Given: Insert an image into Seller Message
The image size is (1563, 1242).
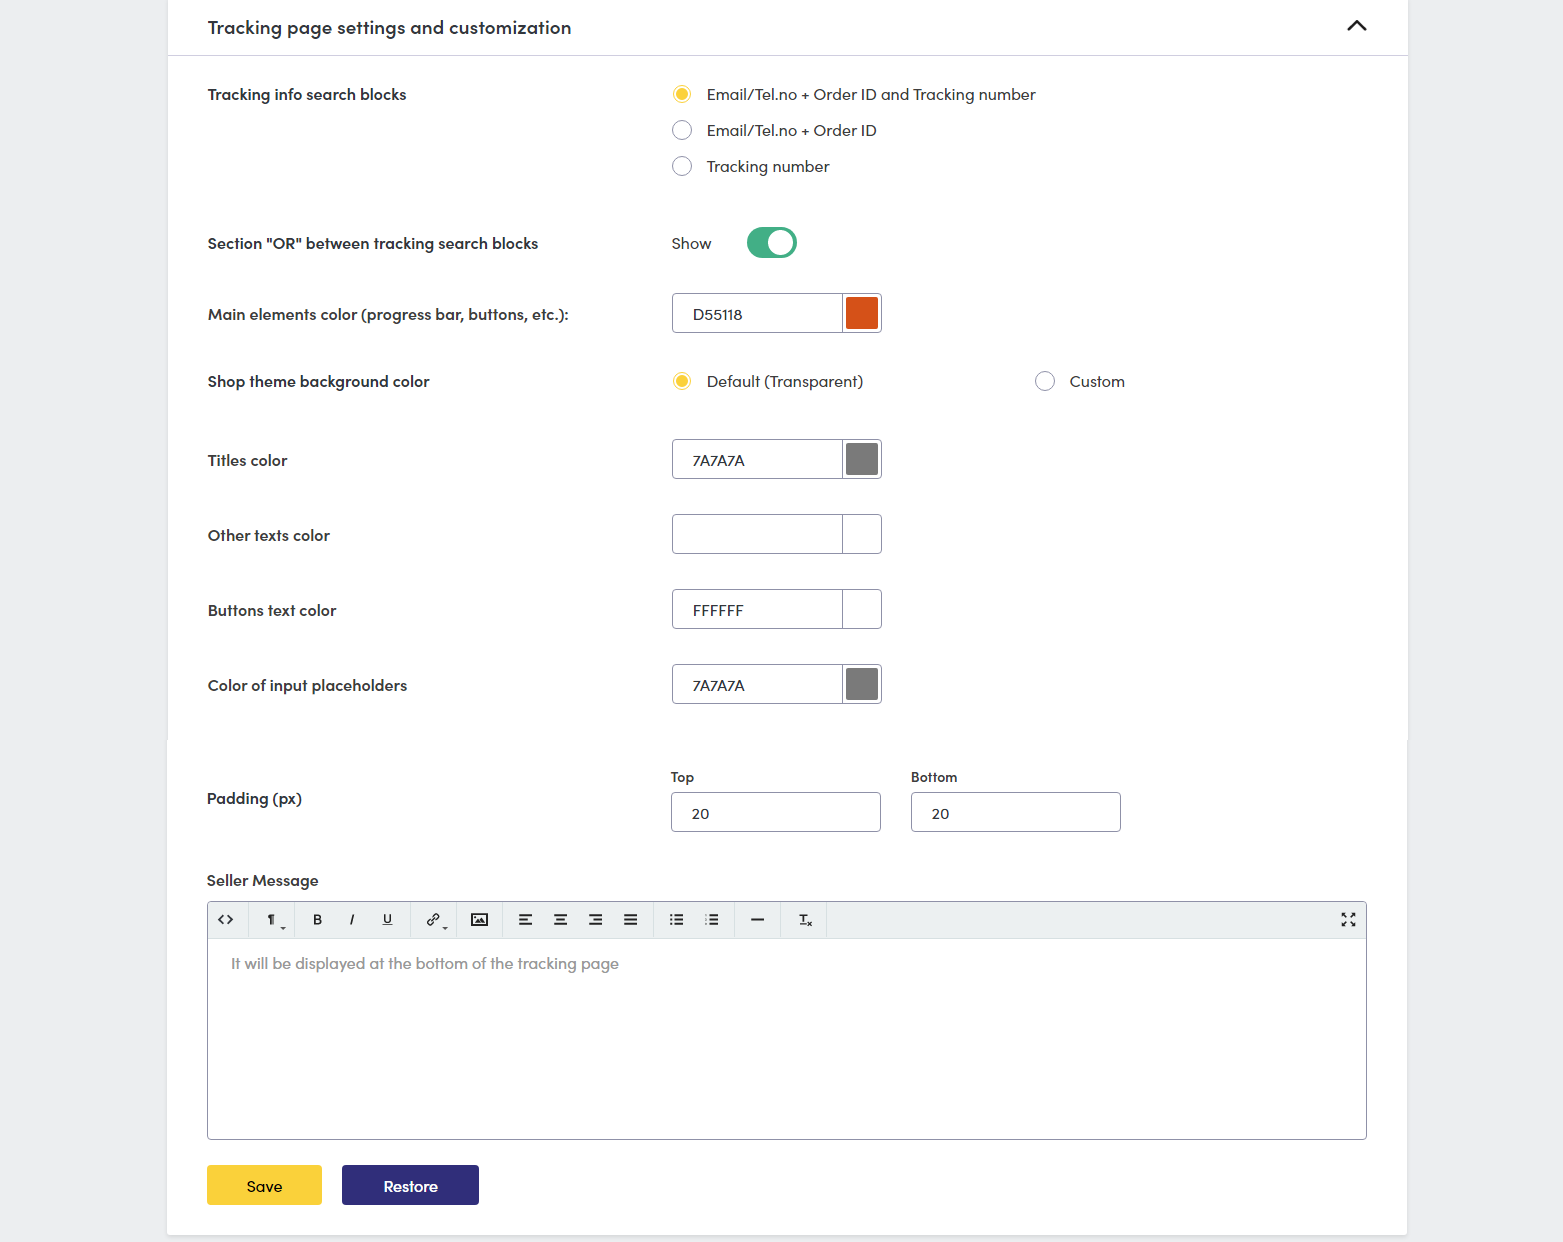Looking at the screenshot, I should tap(480, 920).
